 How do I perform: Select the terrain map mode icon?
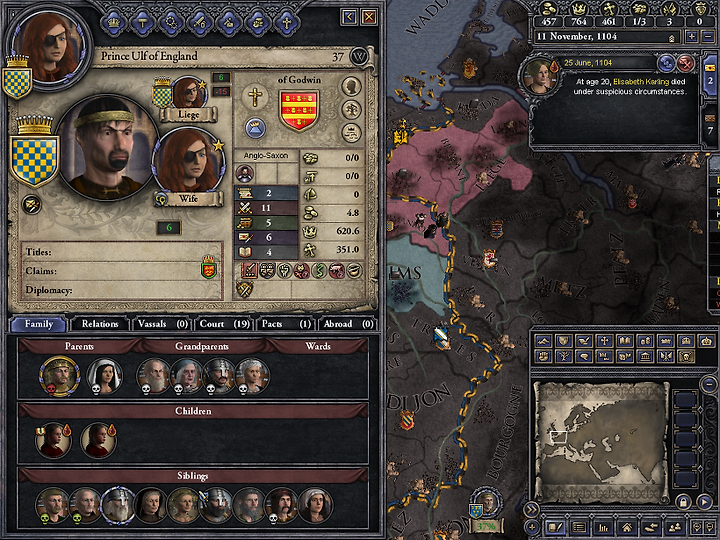click(543, 341)
